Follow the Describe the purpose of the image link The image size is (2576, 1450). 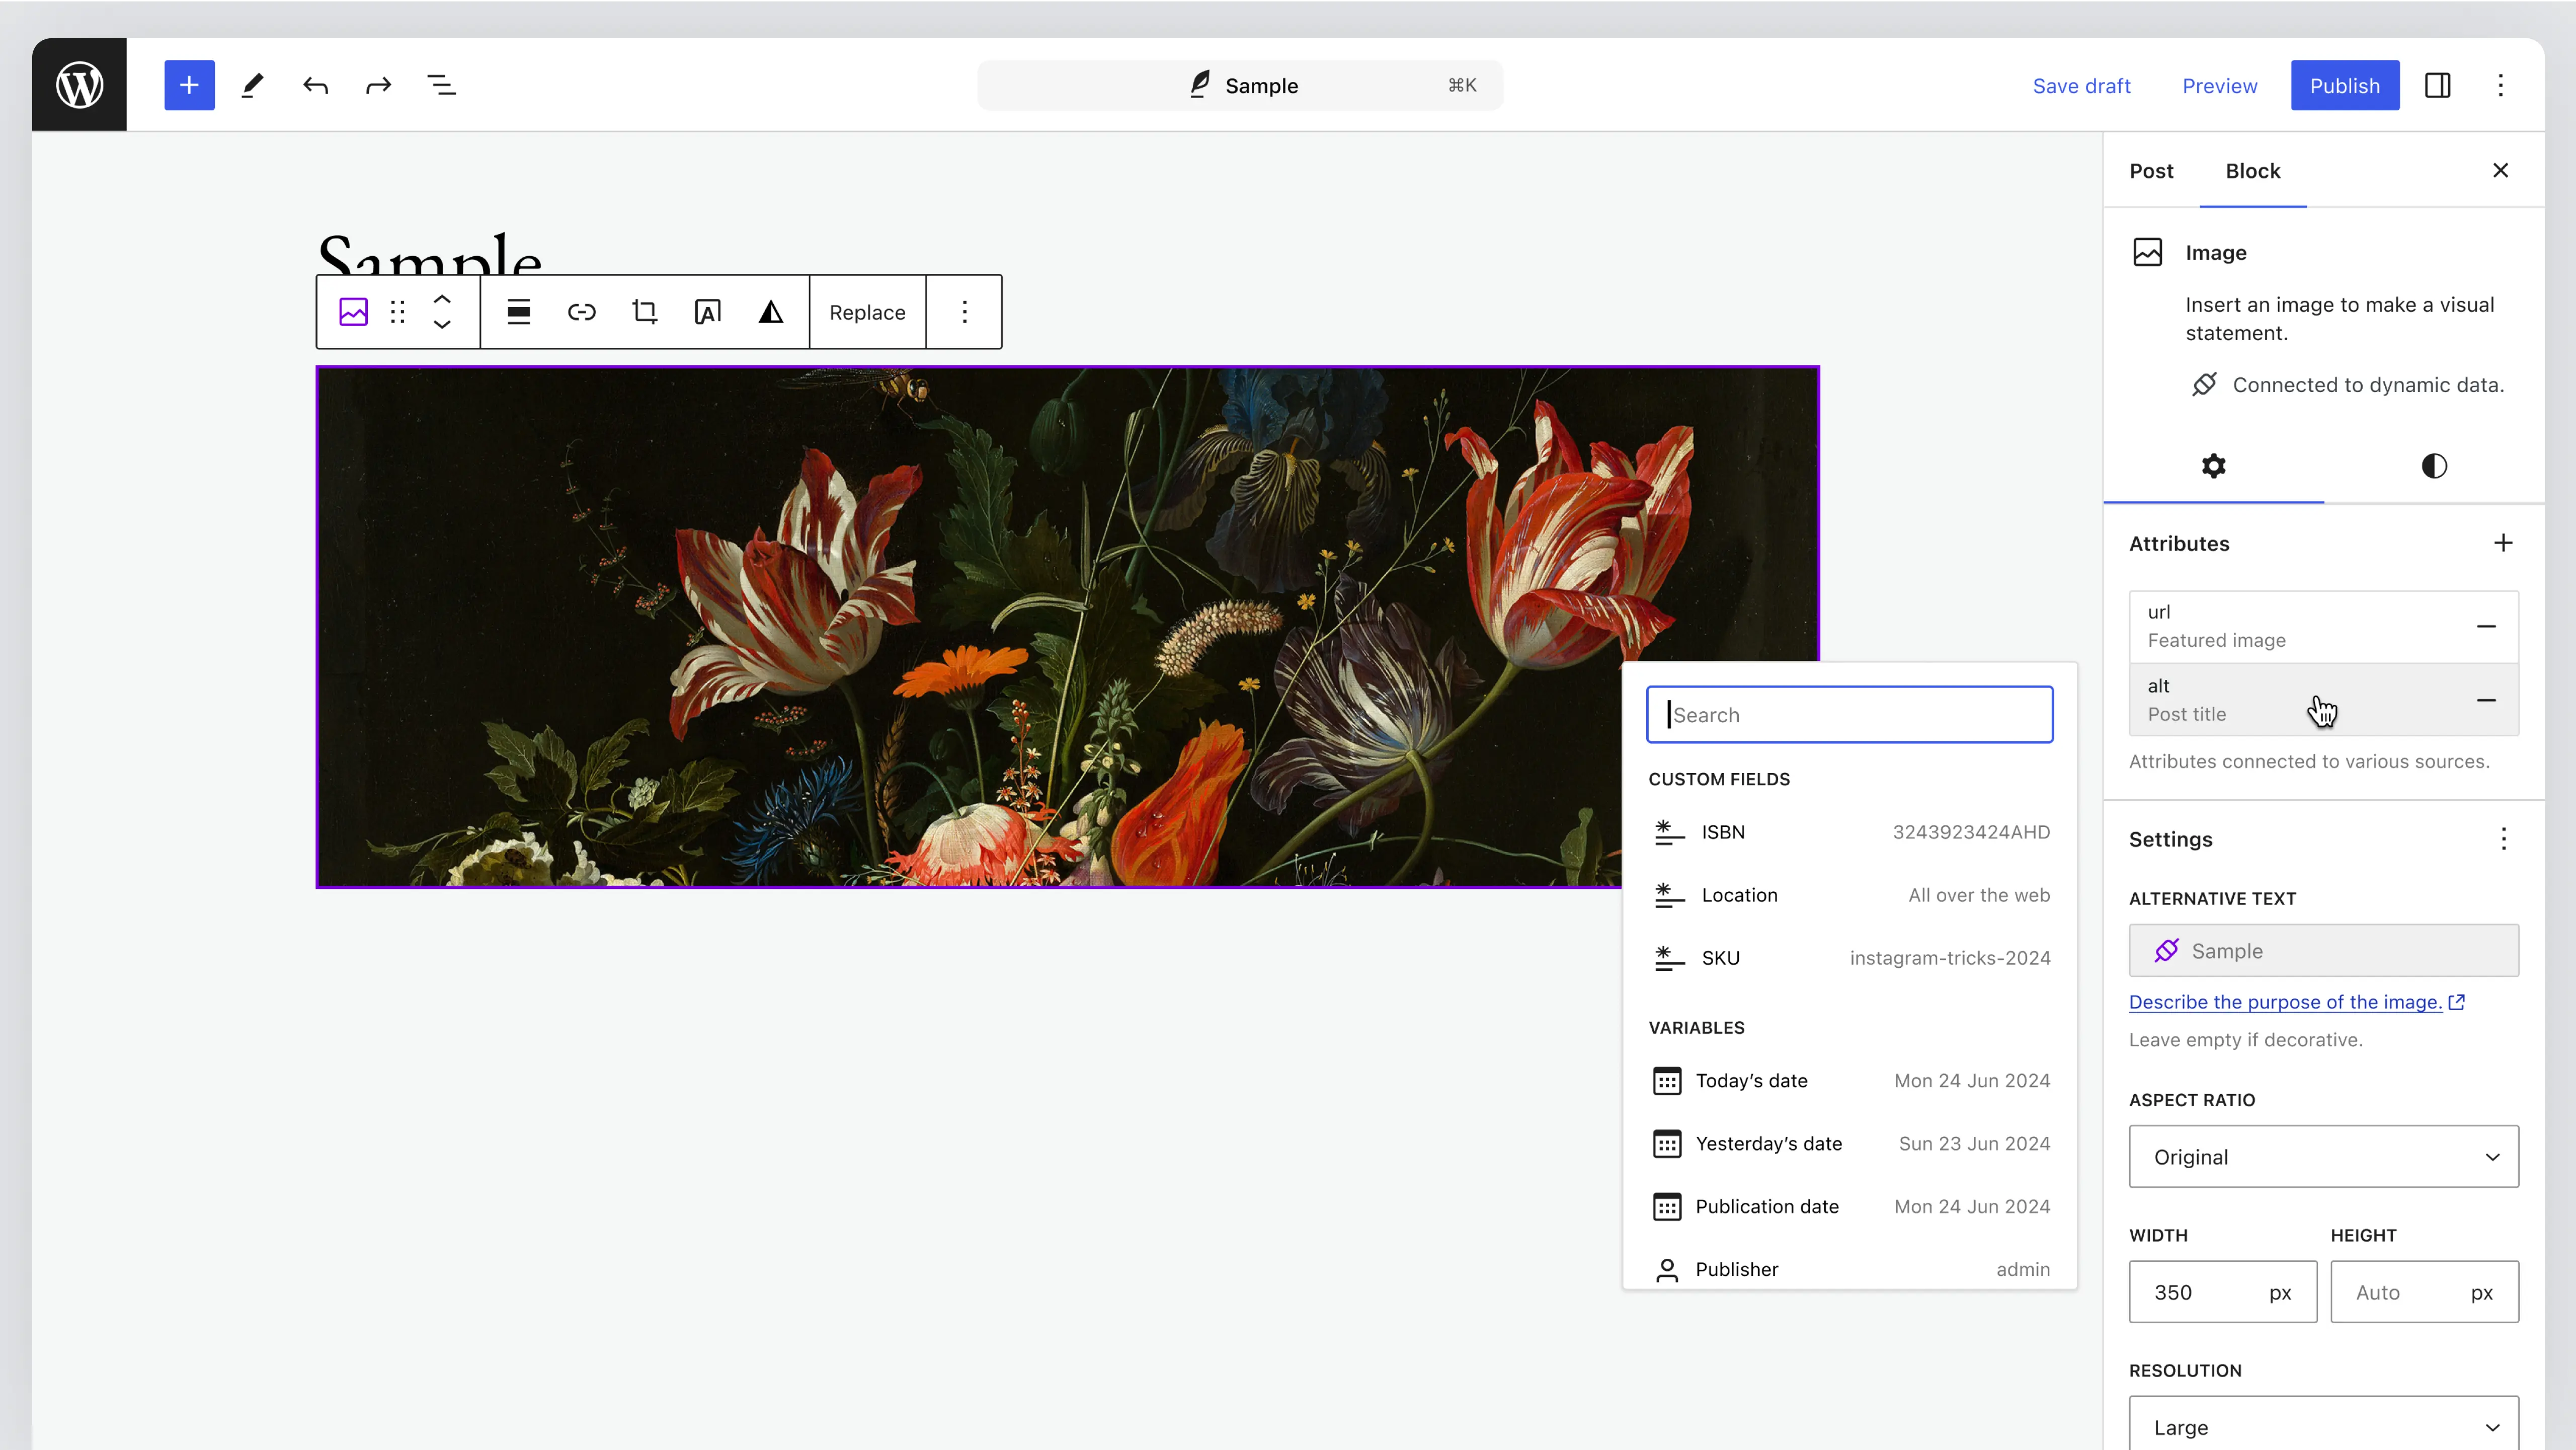tap(2287, 1002)
